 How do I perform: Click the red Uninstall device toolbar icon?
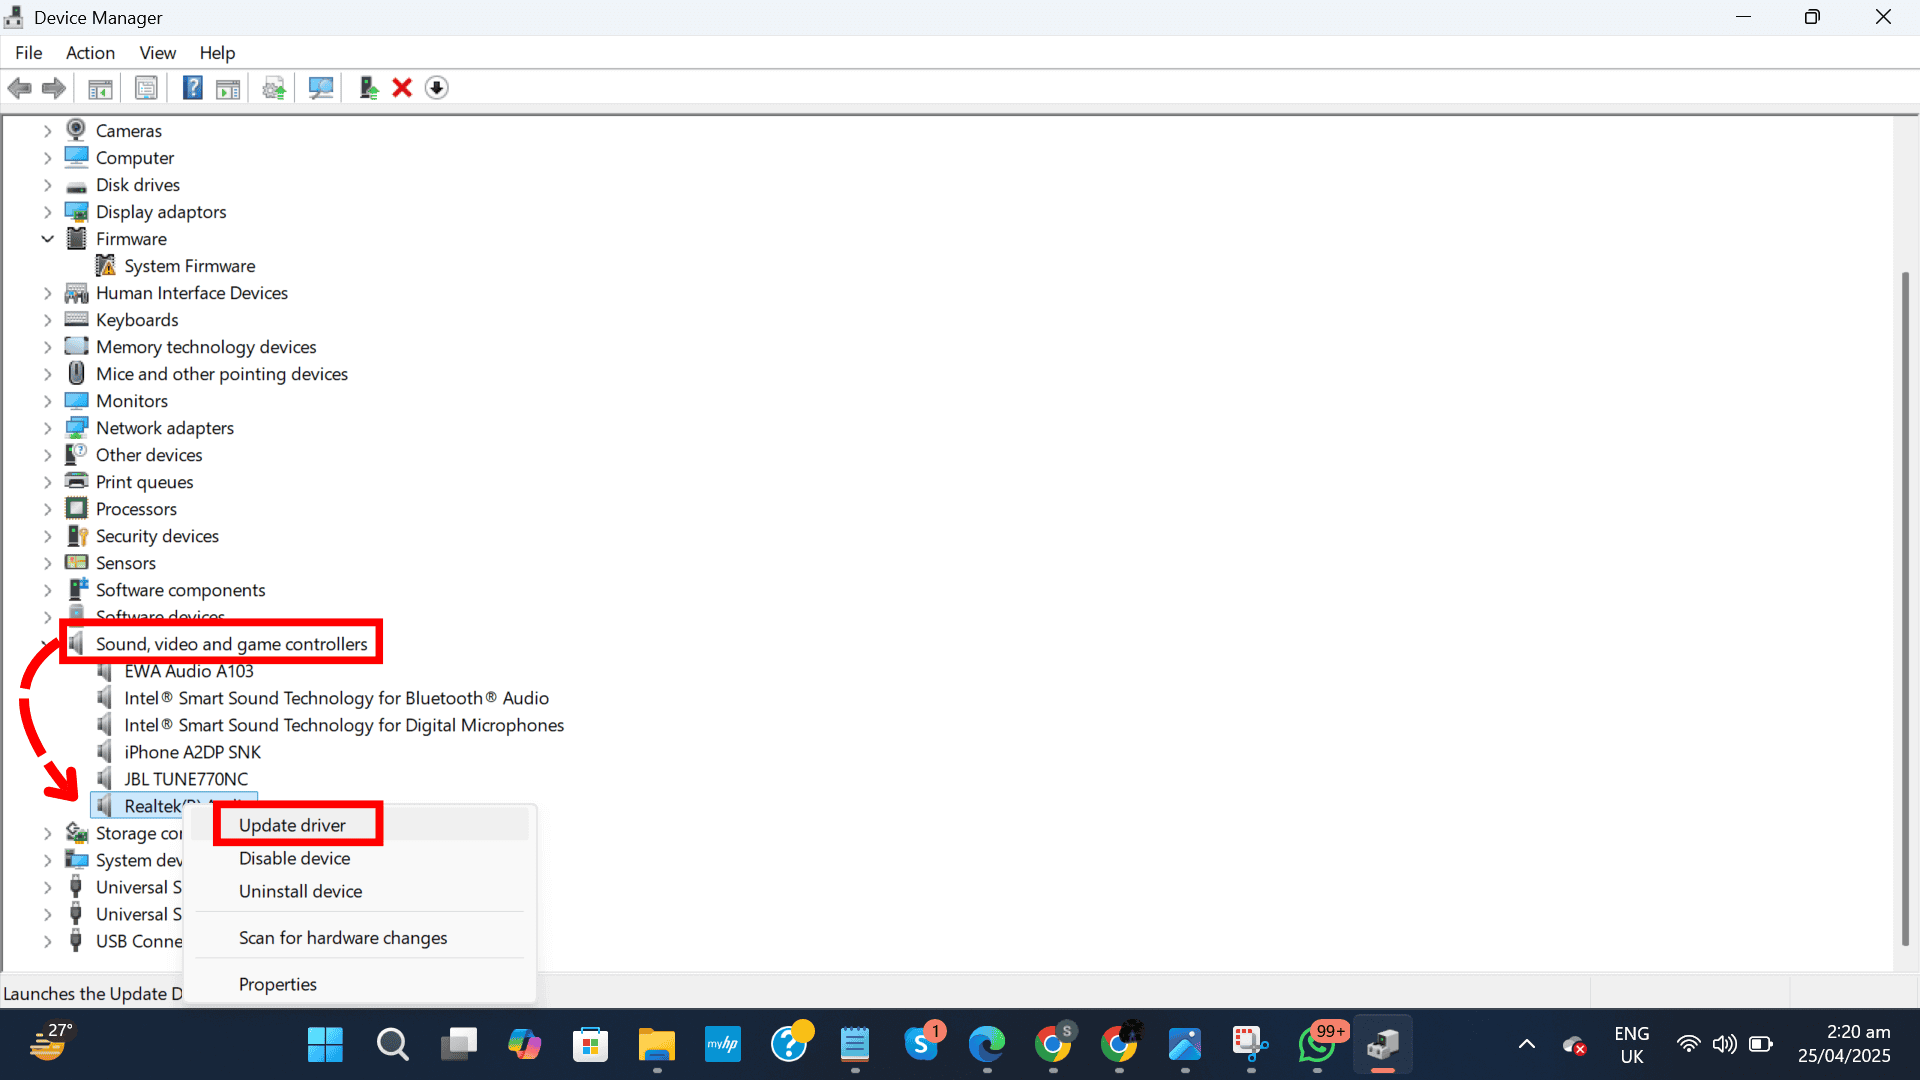[401, 88]
